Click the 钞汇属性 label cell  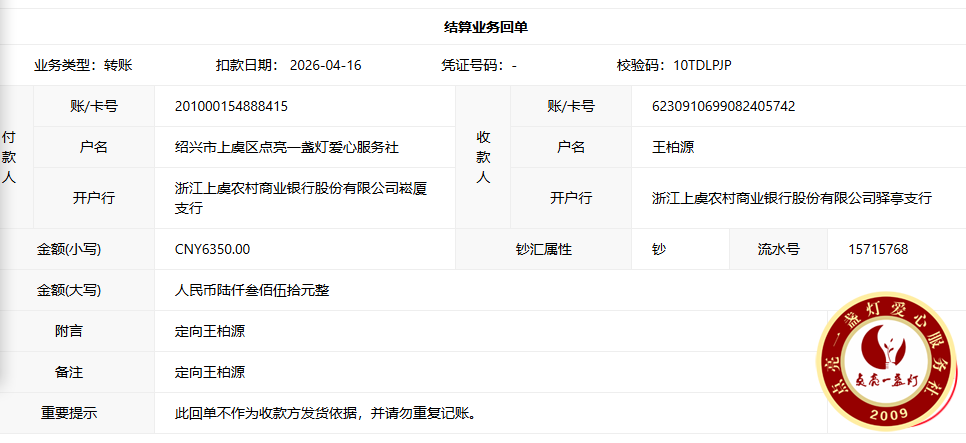coord(543,249)
